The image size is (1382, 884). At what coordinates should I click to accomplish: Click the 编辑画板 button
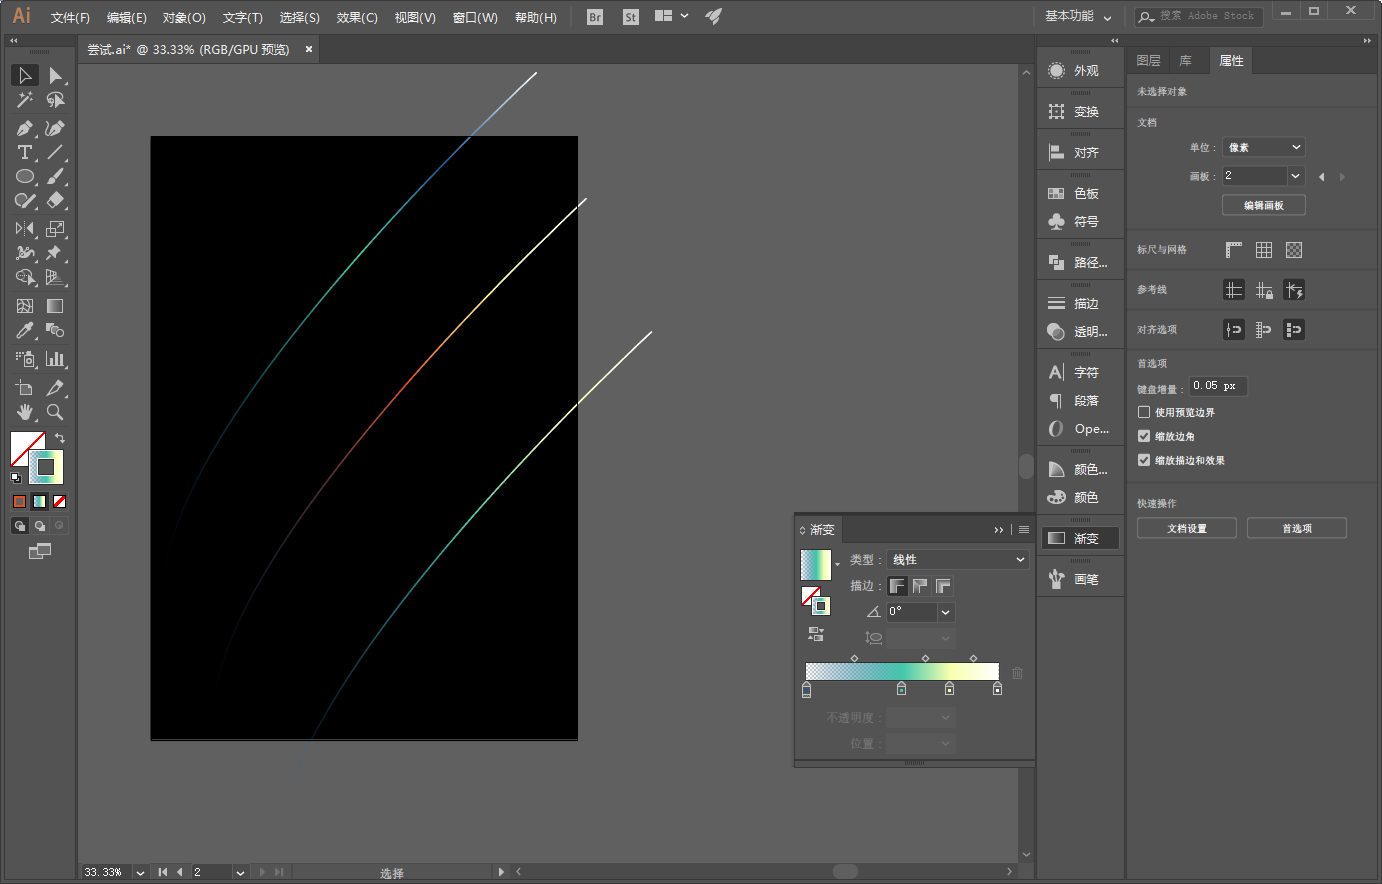tap(1263, 205)
